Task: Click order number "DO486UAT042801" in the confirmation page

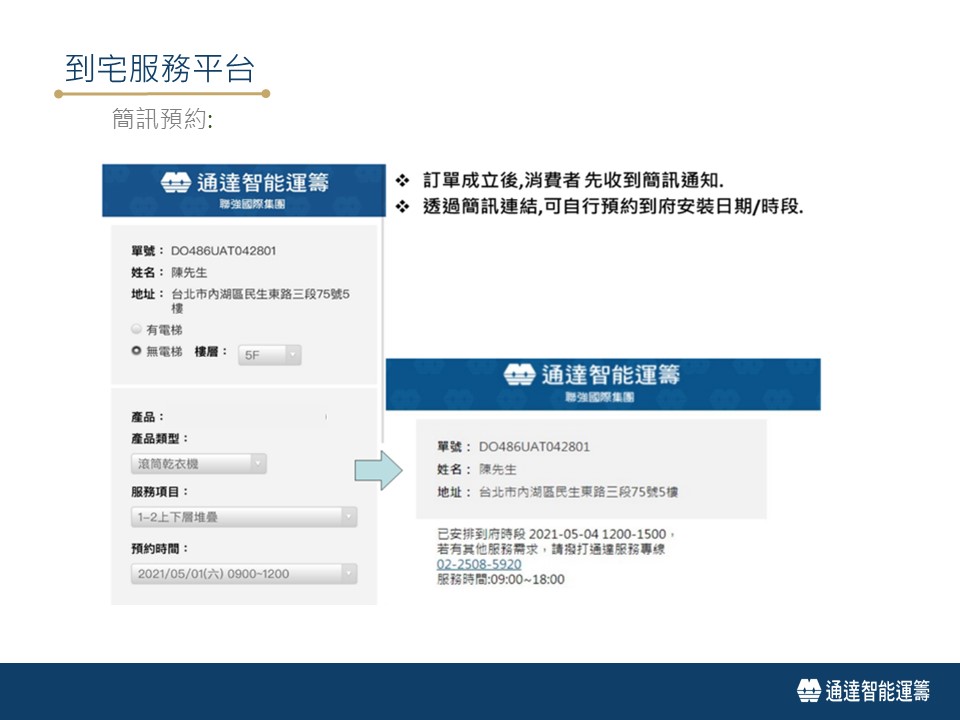Action: [534, 447]
